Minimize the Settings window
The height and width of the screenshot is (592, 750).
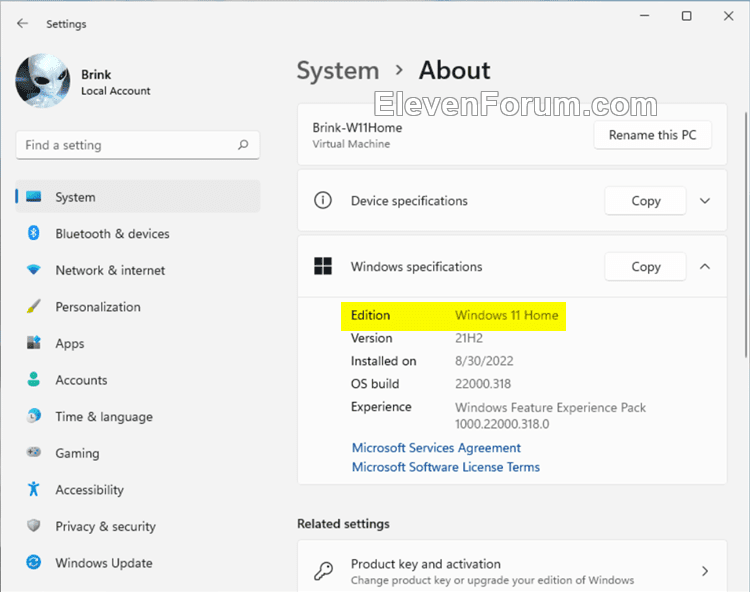(645, 16)
